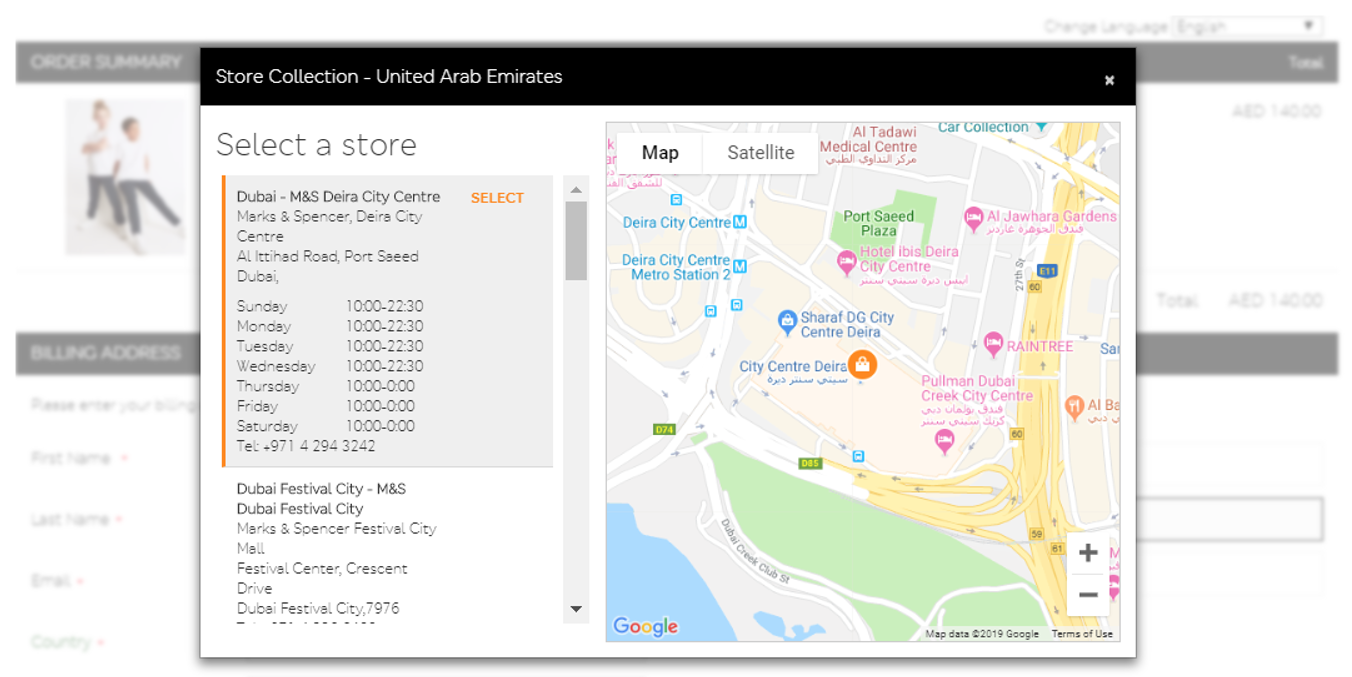This screenshot has height=677, width=1352.
Task: Click product thumbnail in the order summary
Action: 125,177
